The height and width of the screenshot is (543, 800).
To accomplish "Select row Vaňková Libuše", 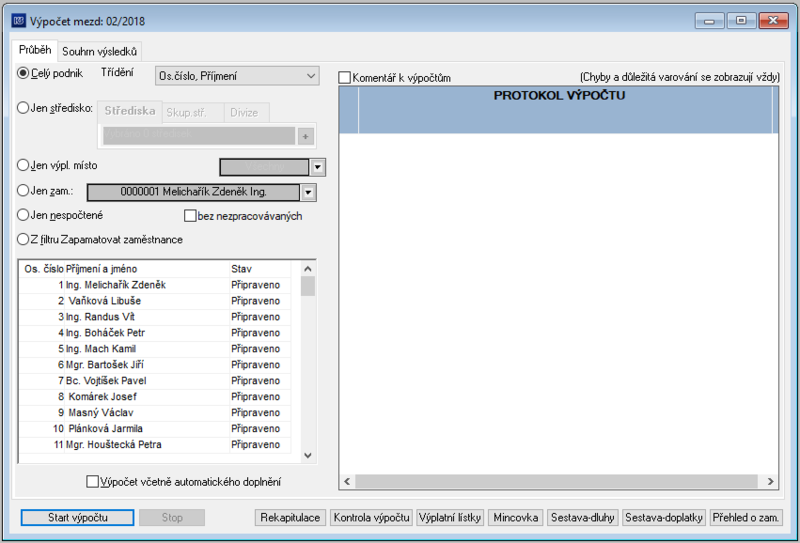I will coord(155,301).
